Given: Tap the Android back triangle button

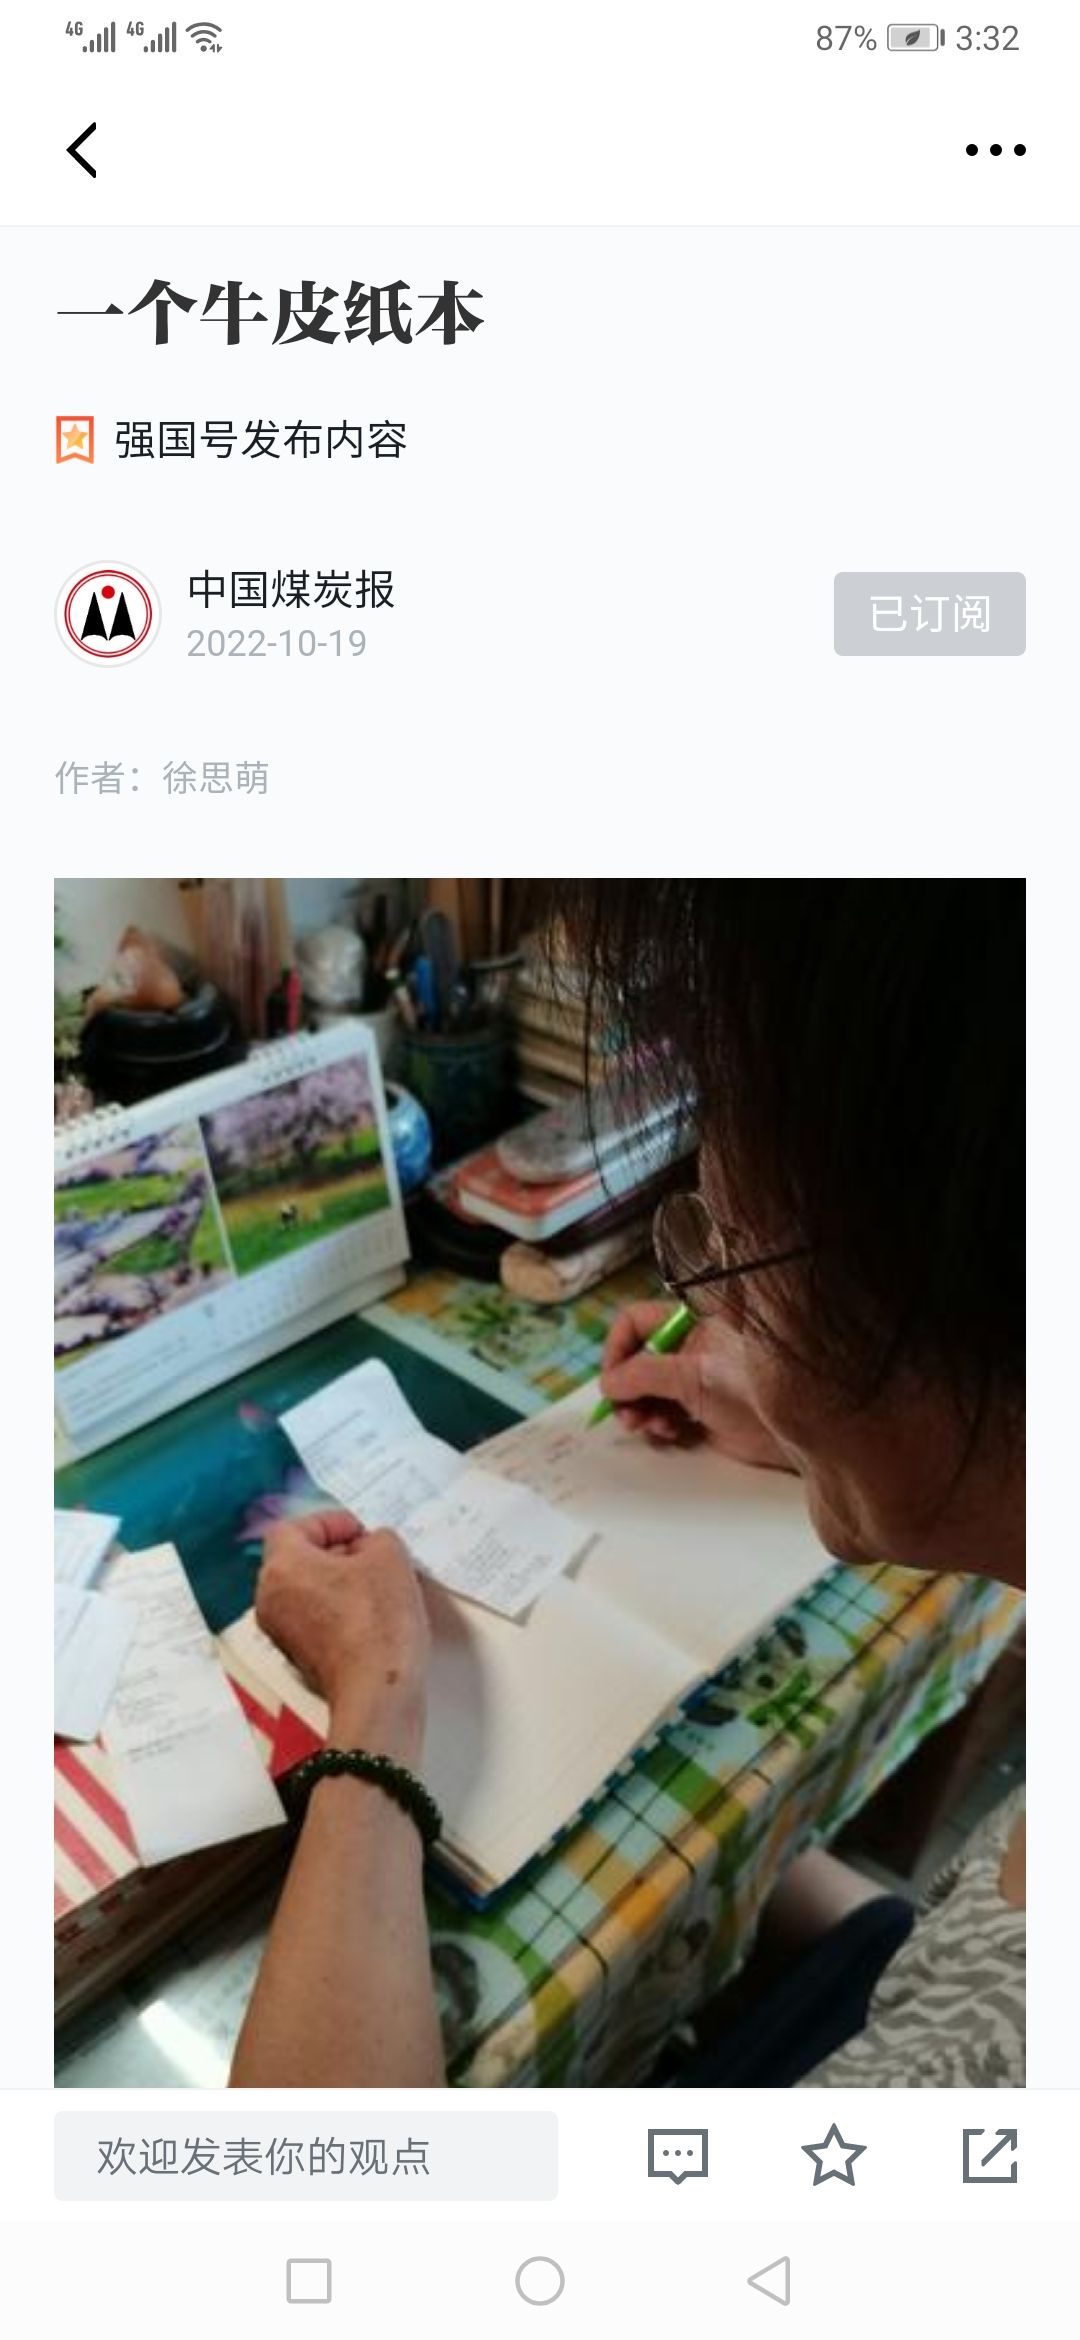Looking at the screenshot, I should (x=769, y=2281).
